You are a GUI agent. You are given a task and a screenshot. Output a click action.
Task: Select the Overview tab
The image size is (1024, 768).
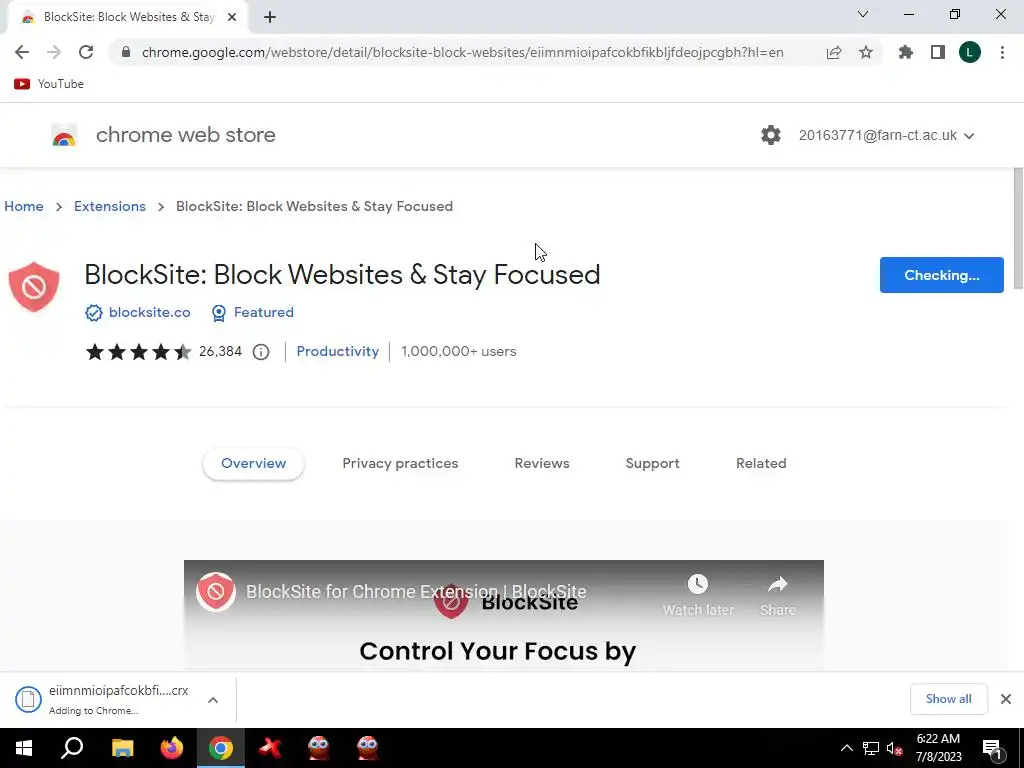pos(253,463)
